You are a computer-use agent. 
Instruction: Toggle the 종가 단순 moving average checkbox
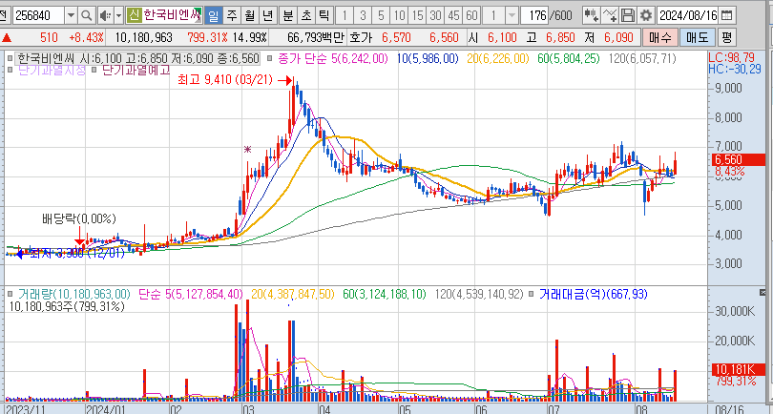tap(269, 59)
